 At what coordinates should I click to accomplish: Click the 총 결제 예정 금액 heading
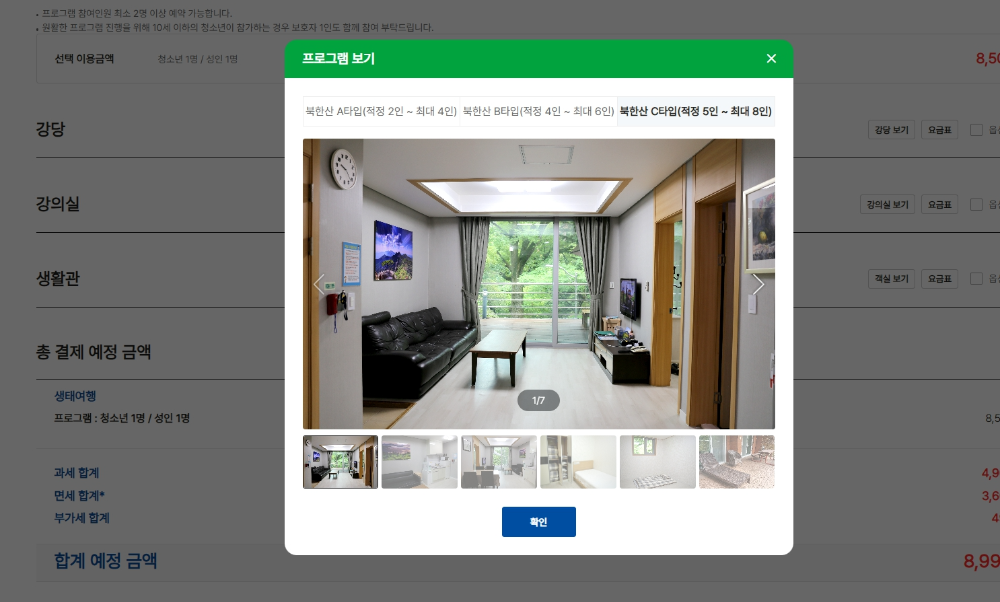[93, 352]
